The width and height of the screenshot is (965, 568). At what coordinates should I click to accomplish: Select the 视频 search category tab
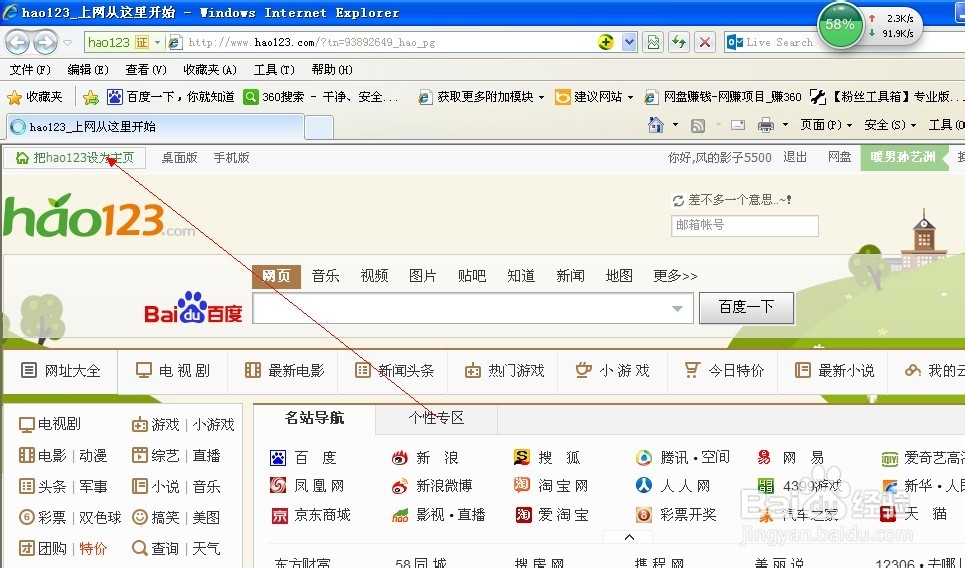(x=374, y=276)
